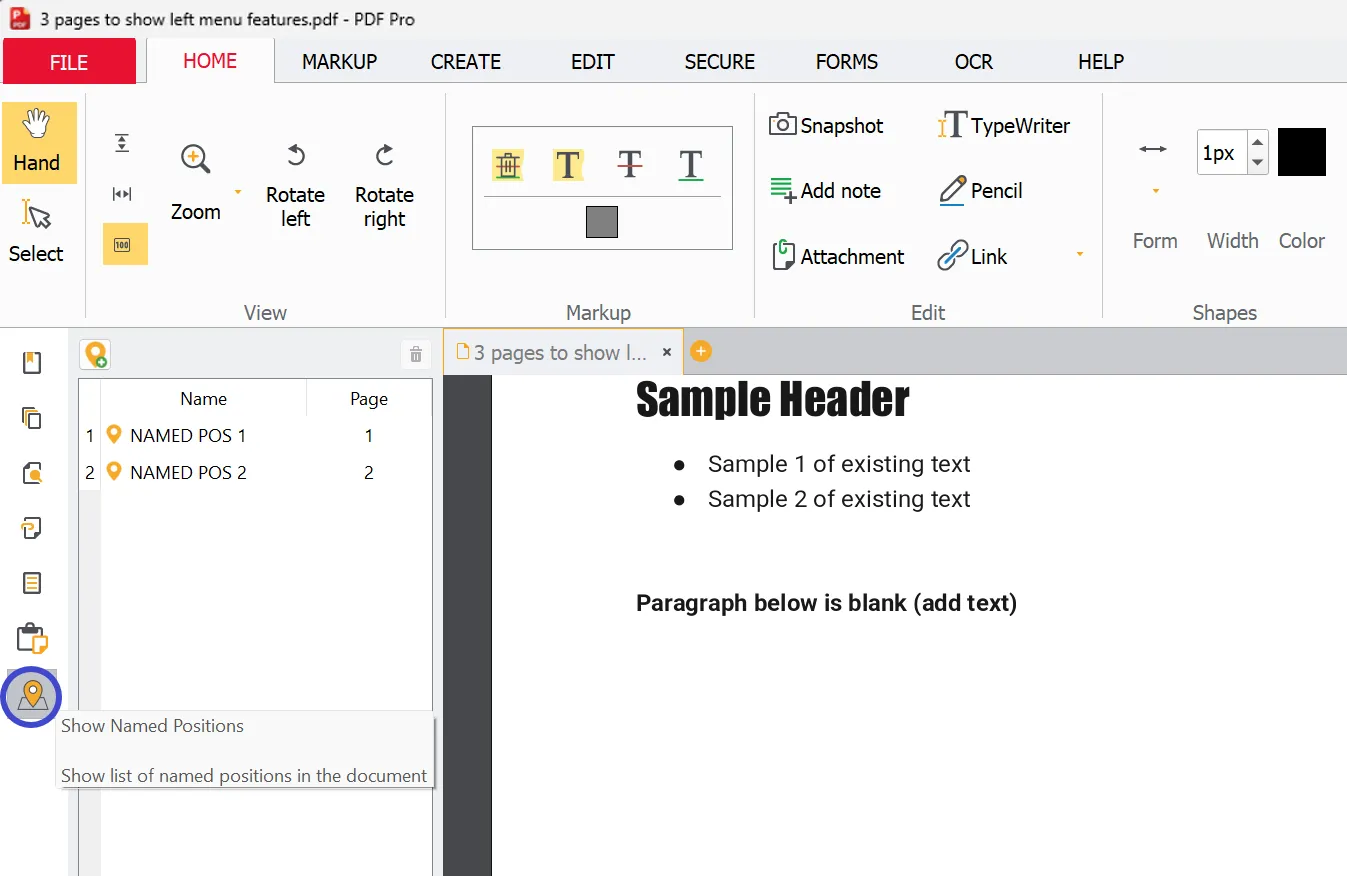Switch to the Select tool
The image size is (1347, 876).
(x=36, y=232)
